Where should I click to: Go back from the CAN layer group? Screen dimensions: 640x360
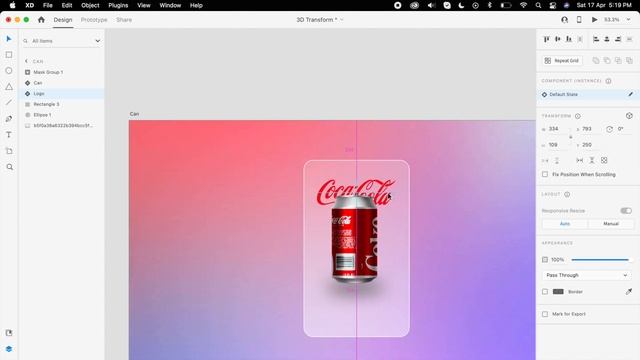27,61
